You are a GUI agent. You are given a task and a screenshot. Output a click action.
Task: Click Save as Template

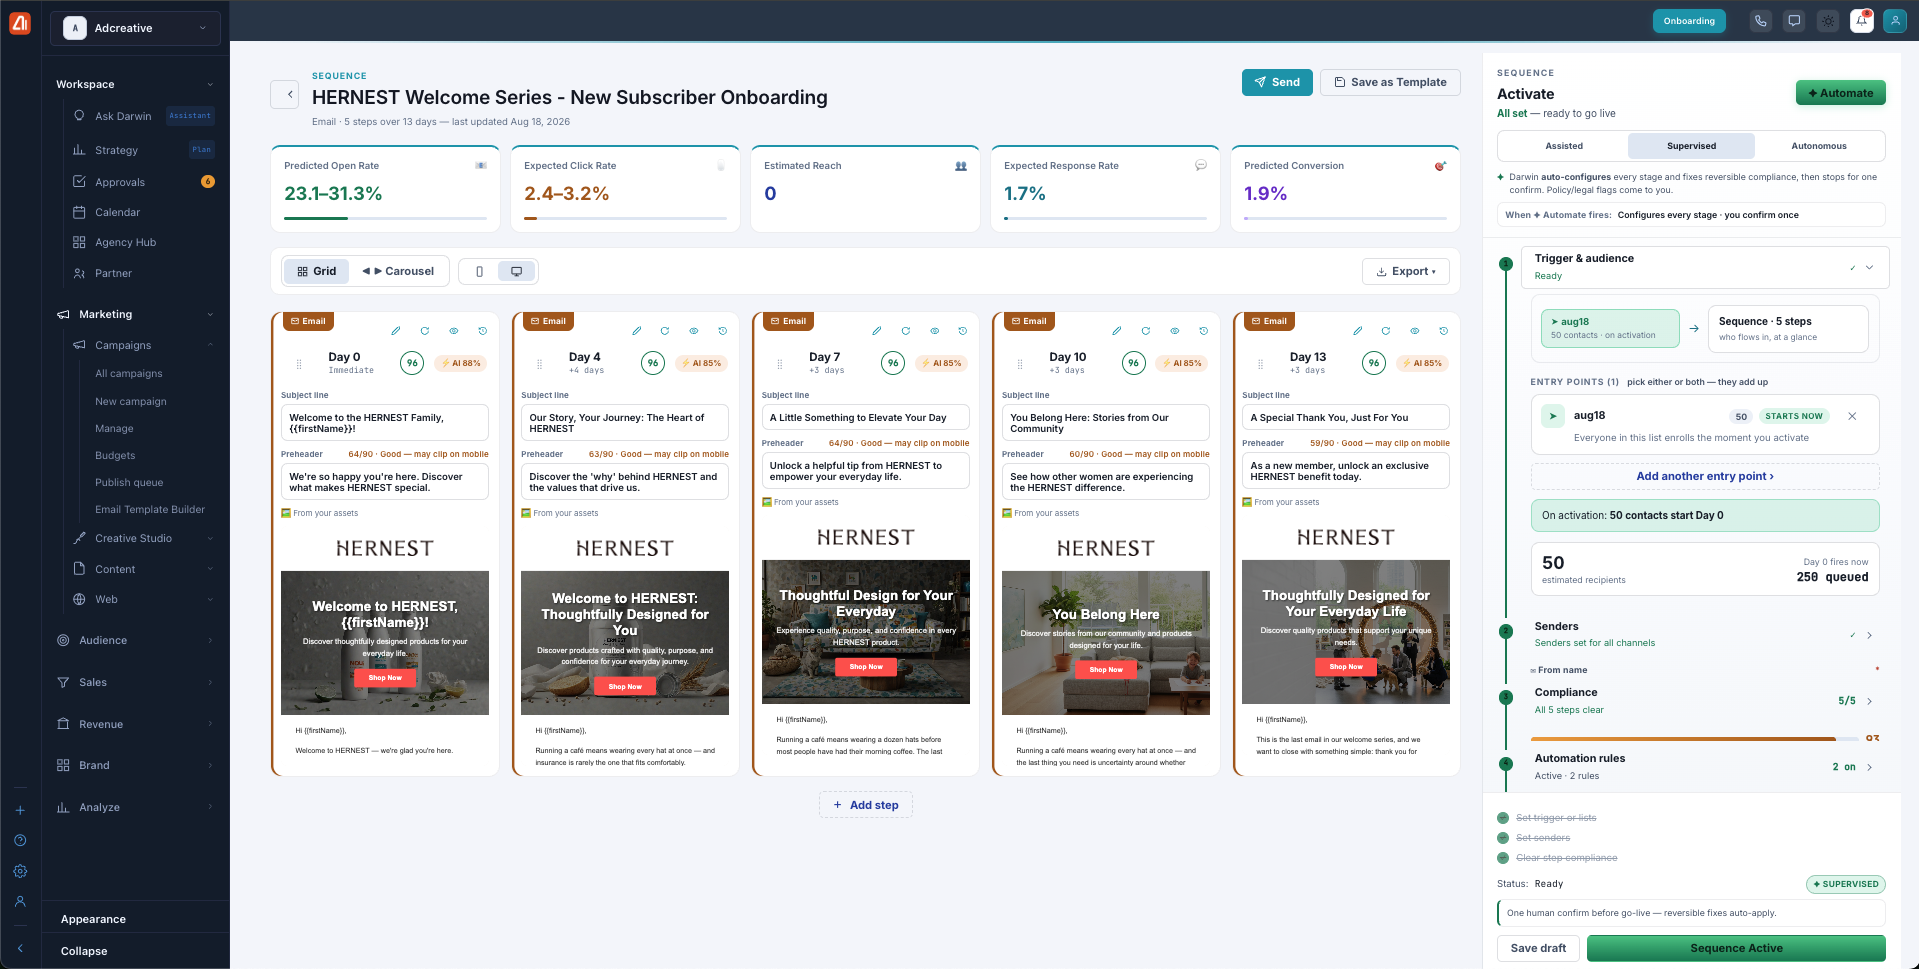(x=1390, y=82)
